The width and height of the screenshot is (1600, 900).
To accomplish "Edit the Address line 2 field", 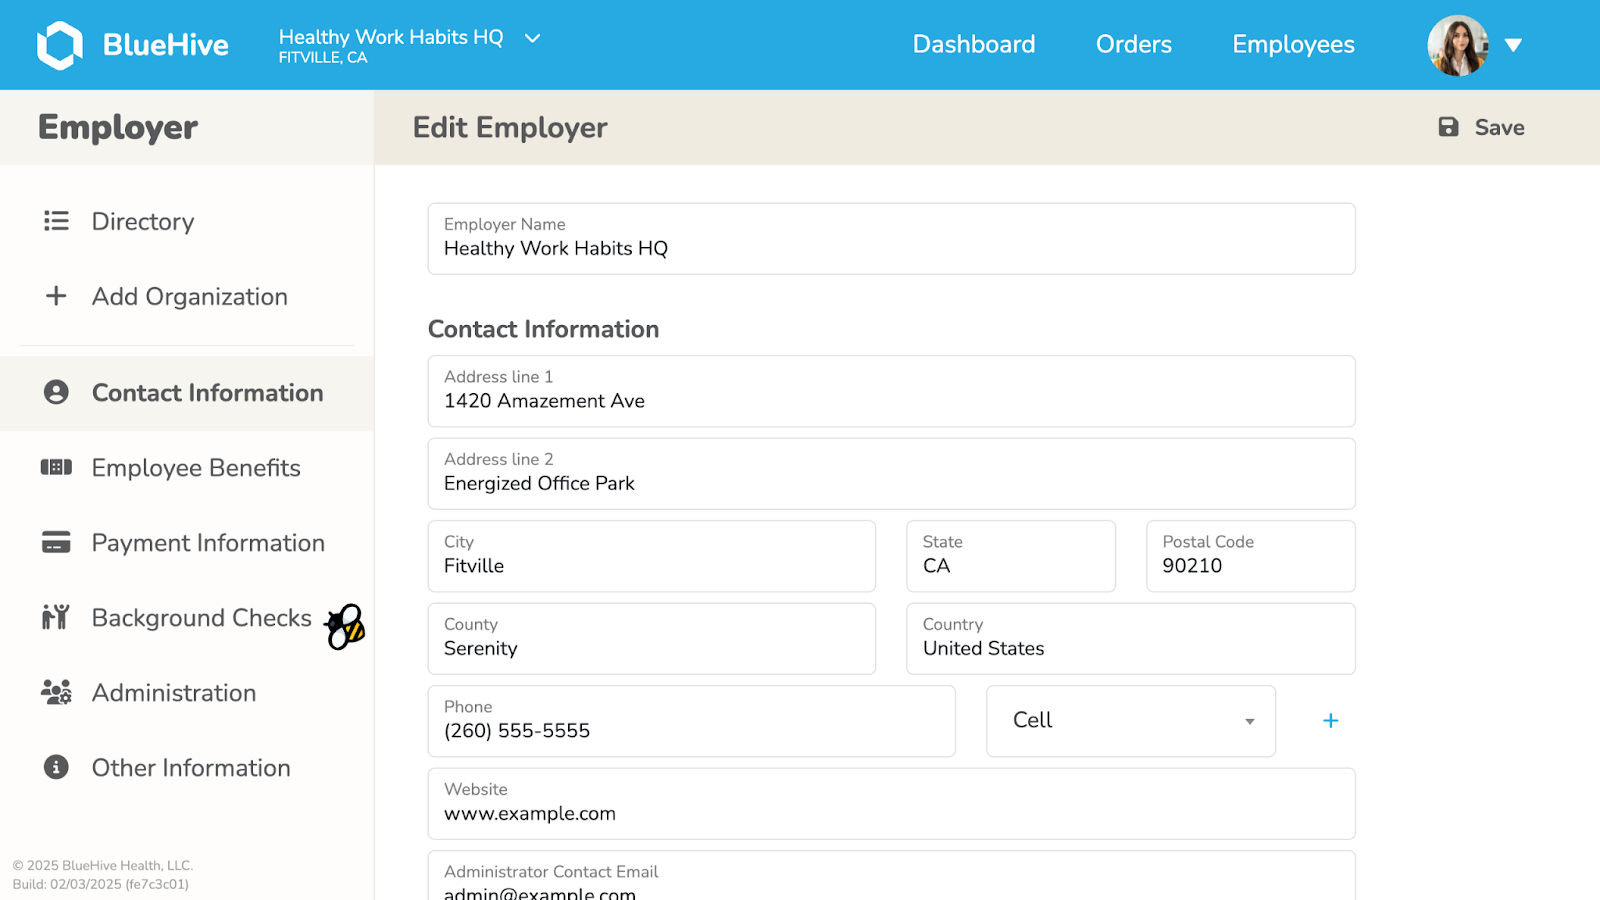I will (891, 474).
